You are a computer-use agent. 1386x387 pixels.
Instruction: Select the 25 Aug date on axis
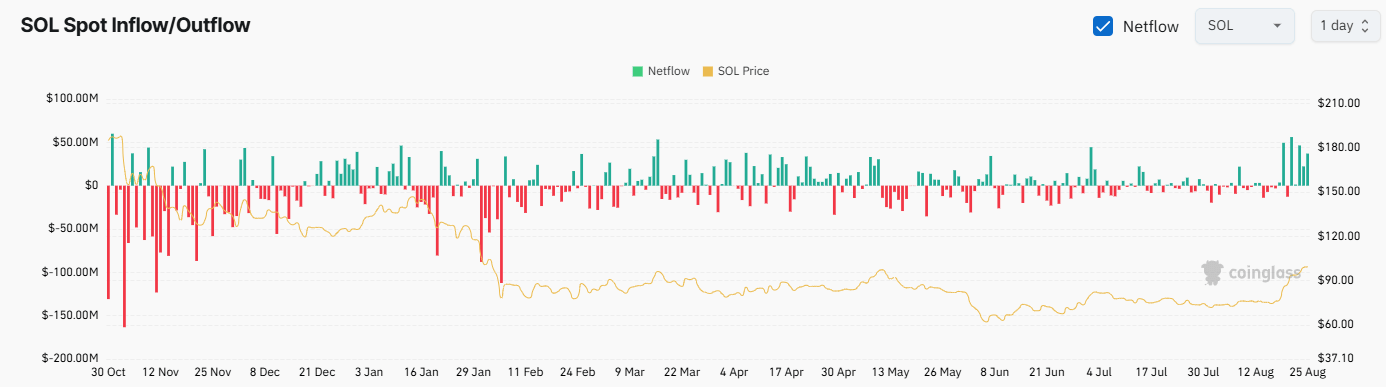coord(1308,371)
